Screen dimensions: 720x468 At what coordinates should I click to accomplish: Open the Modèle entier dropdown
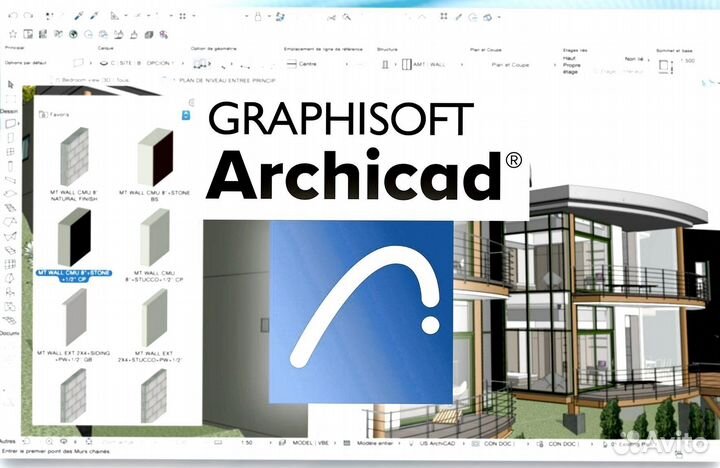pos(372,443)
